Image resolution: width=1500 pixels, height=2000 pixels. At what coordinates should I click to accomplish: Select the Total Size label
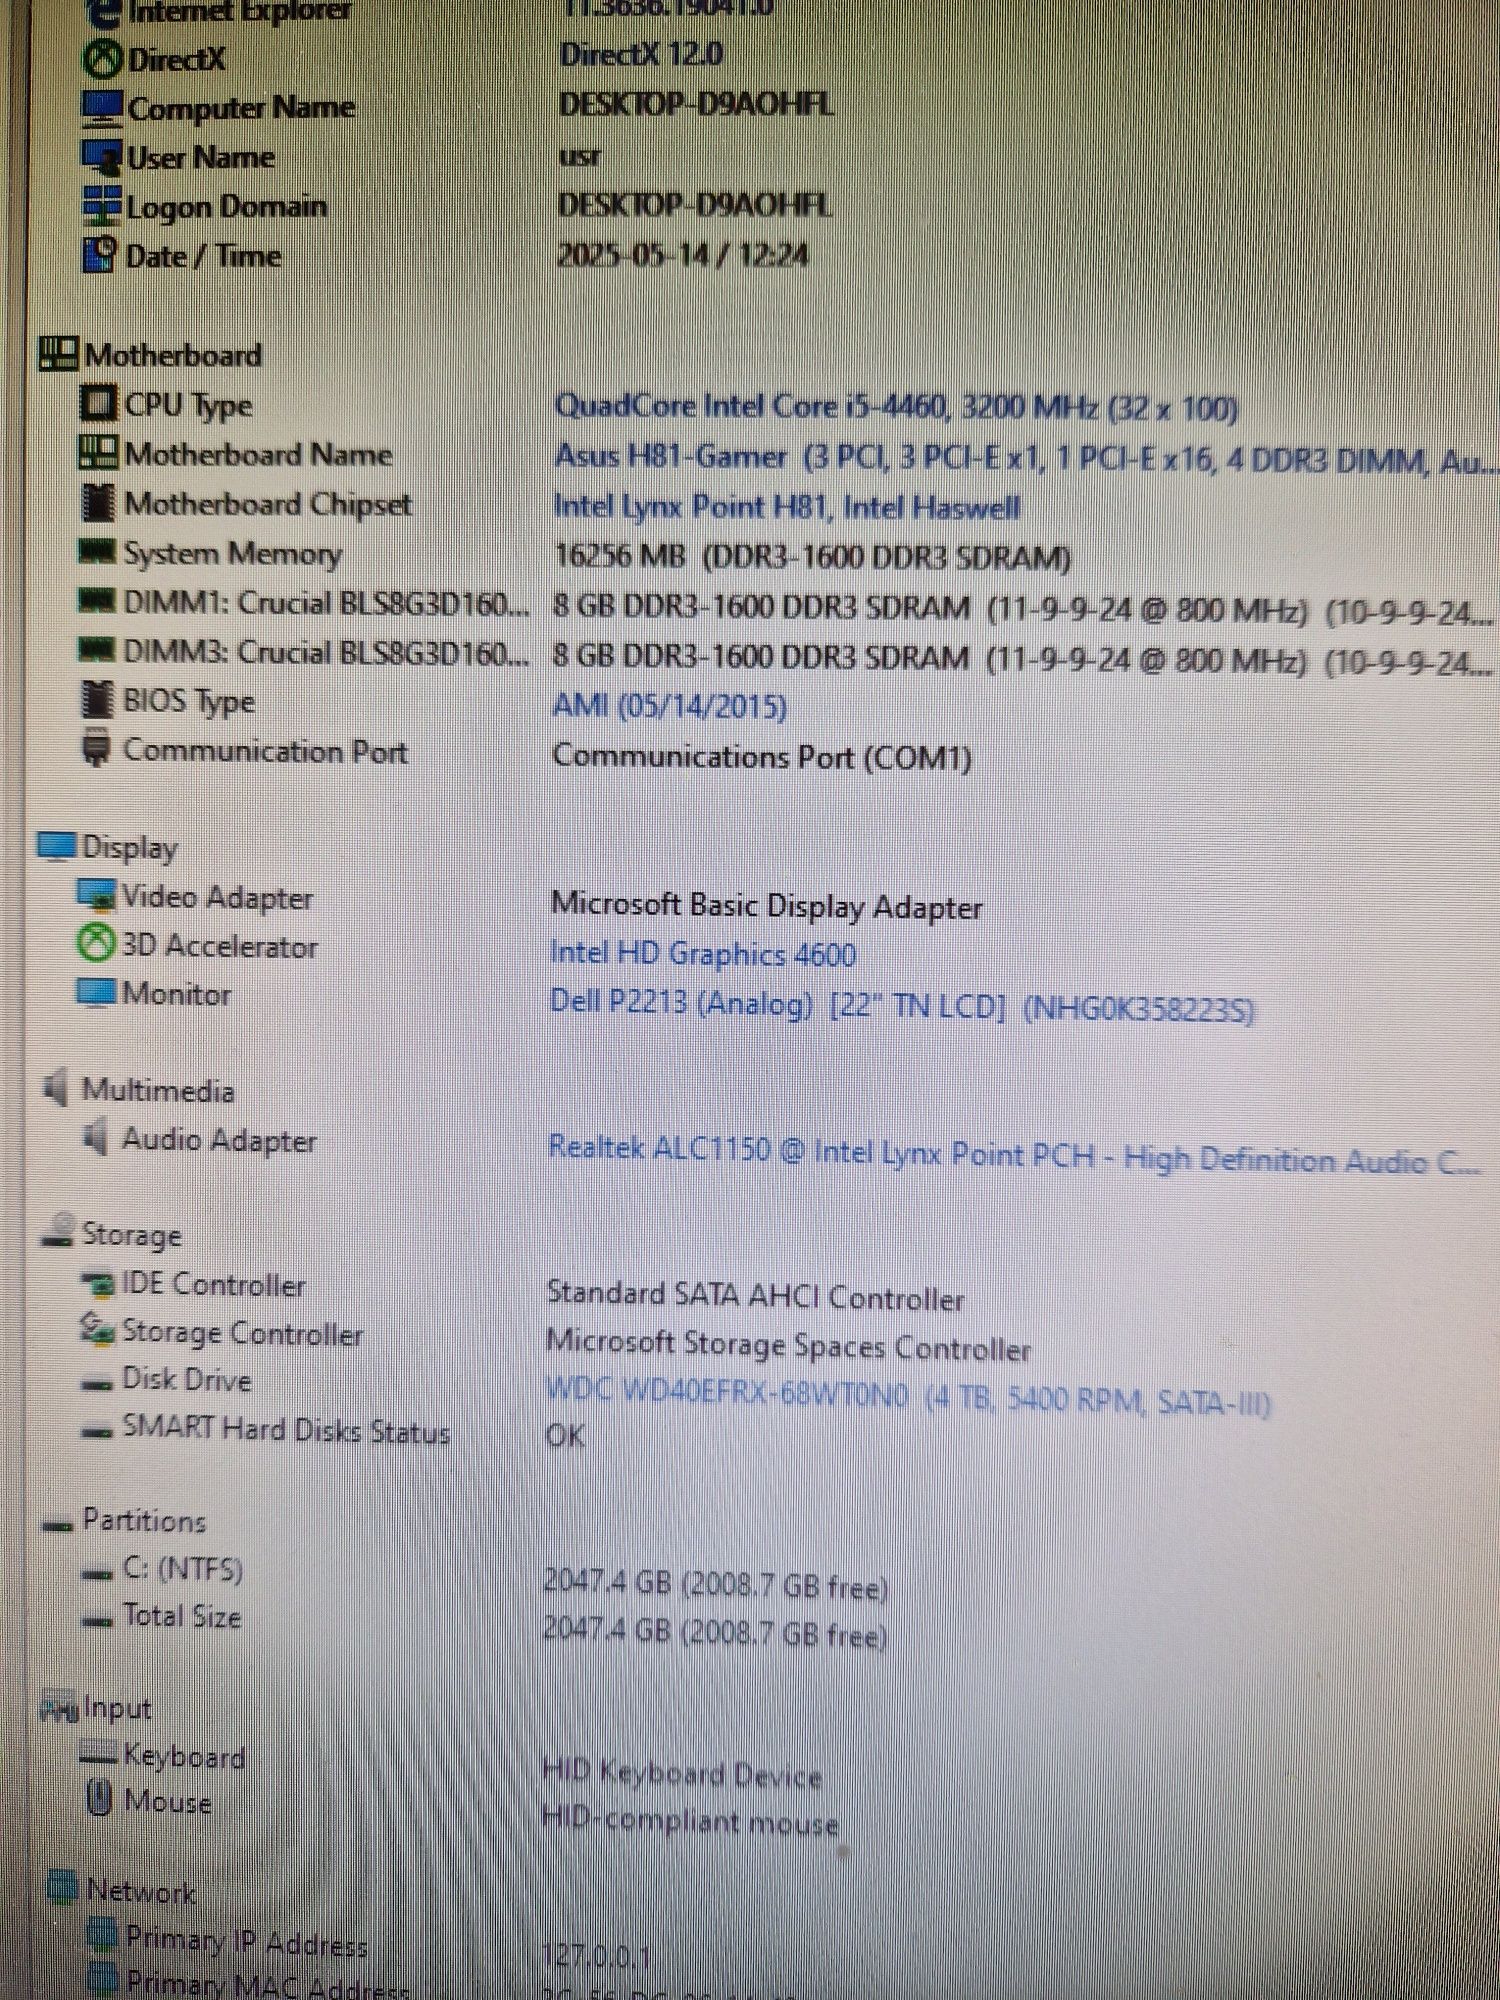[x=182, y=1616]
